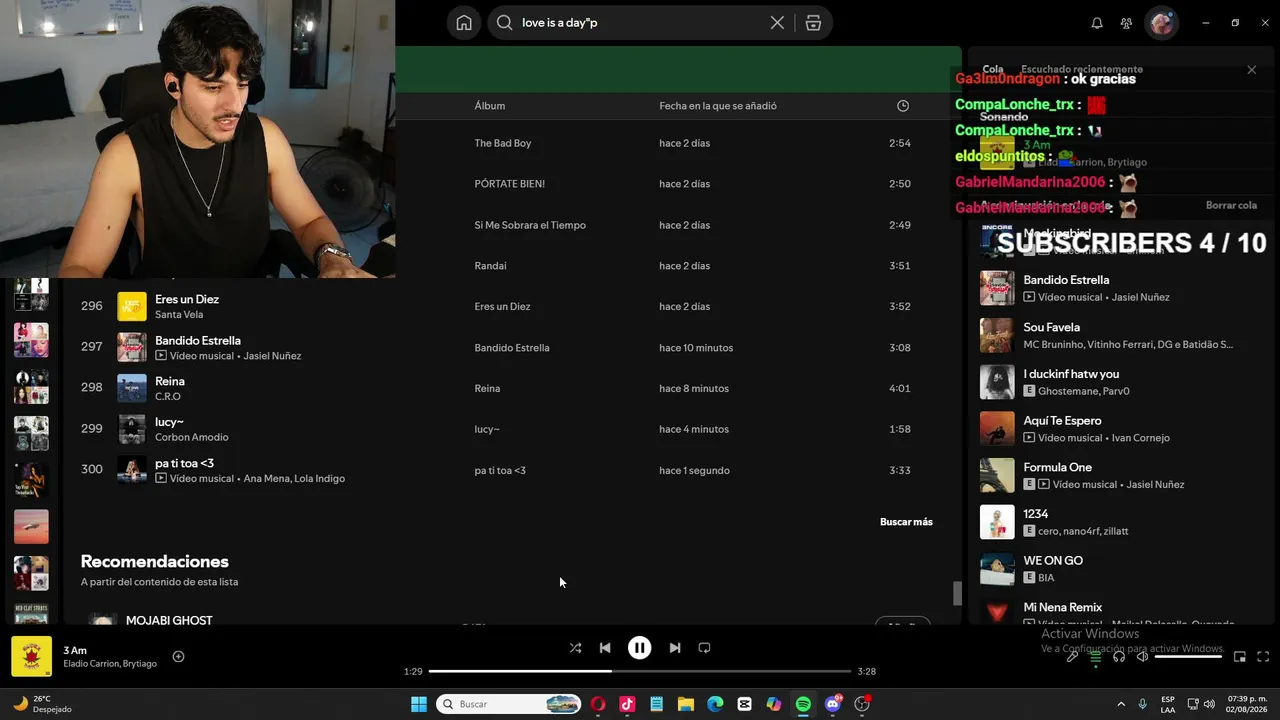This screenshot has height=720, width=1280.
Task: Play 1234 from the queue
Action: pyautogui.click(x=1120, y=522)
